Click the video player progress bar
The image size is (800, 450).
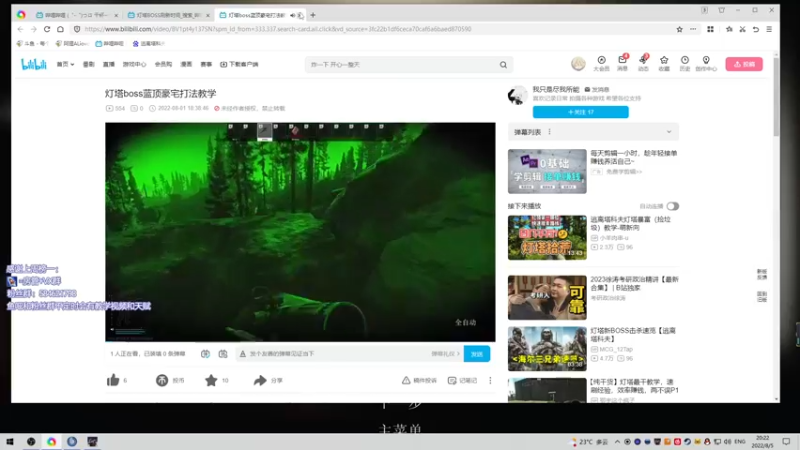click(x=300, y=341)
